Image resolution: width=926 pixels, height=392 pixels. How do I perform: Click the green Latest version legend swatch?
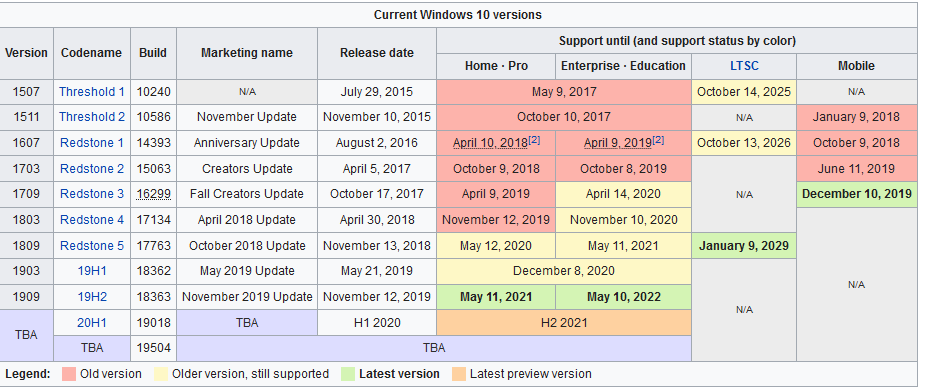[x=347, y=374]
